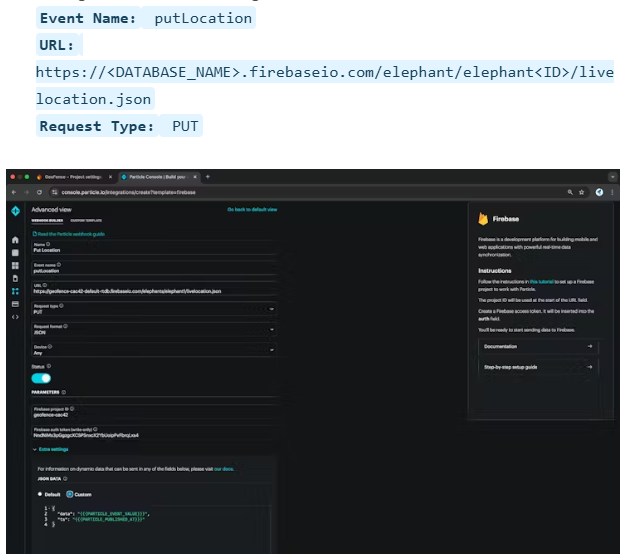
Task: Open the Request format dropdown
Action: (x=153, y=331)
